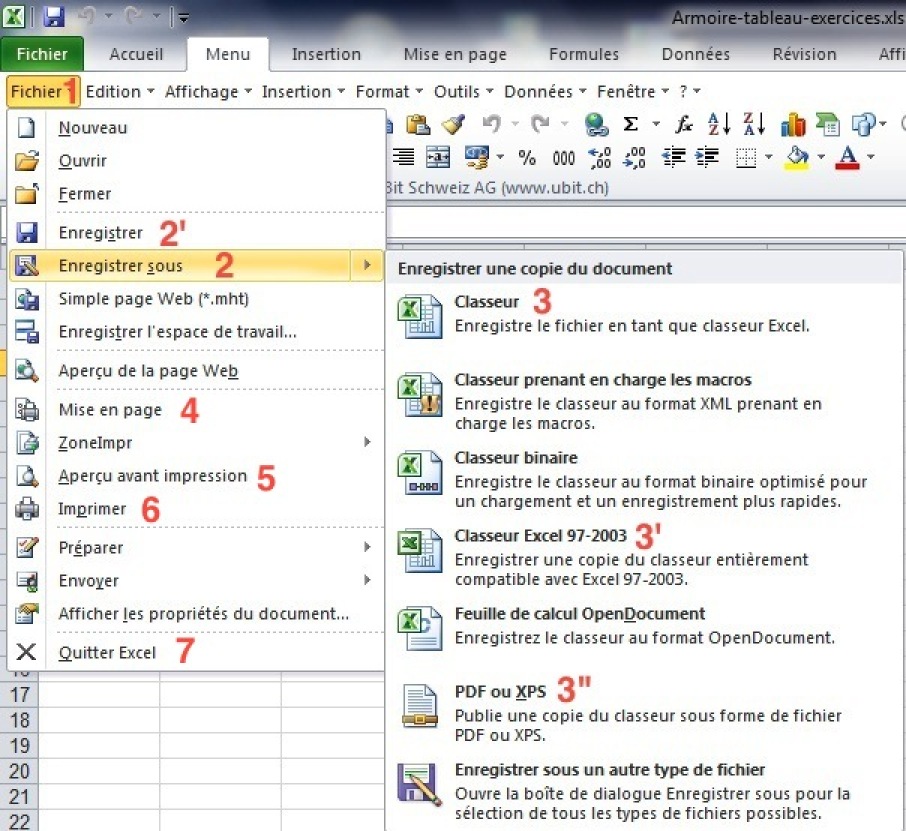
Task: Open the Outils classic menu
Action: pyautogui.click(x=463, y=91)
